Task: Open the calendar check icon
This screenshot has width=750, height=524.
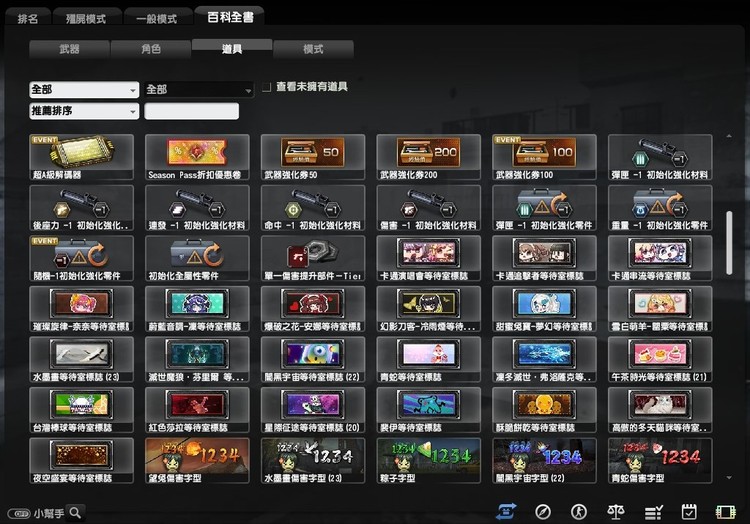Action: [x=689, y=511]
